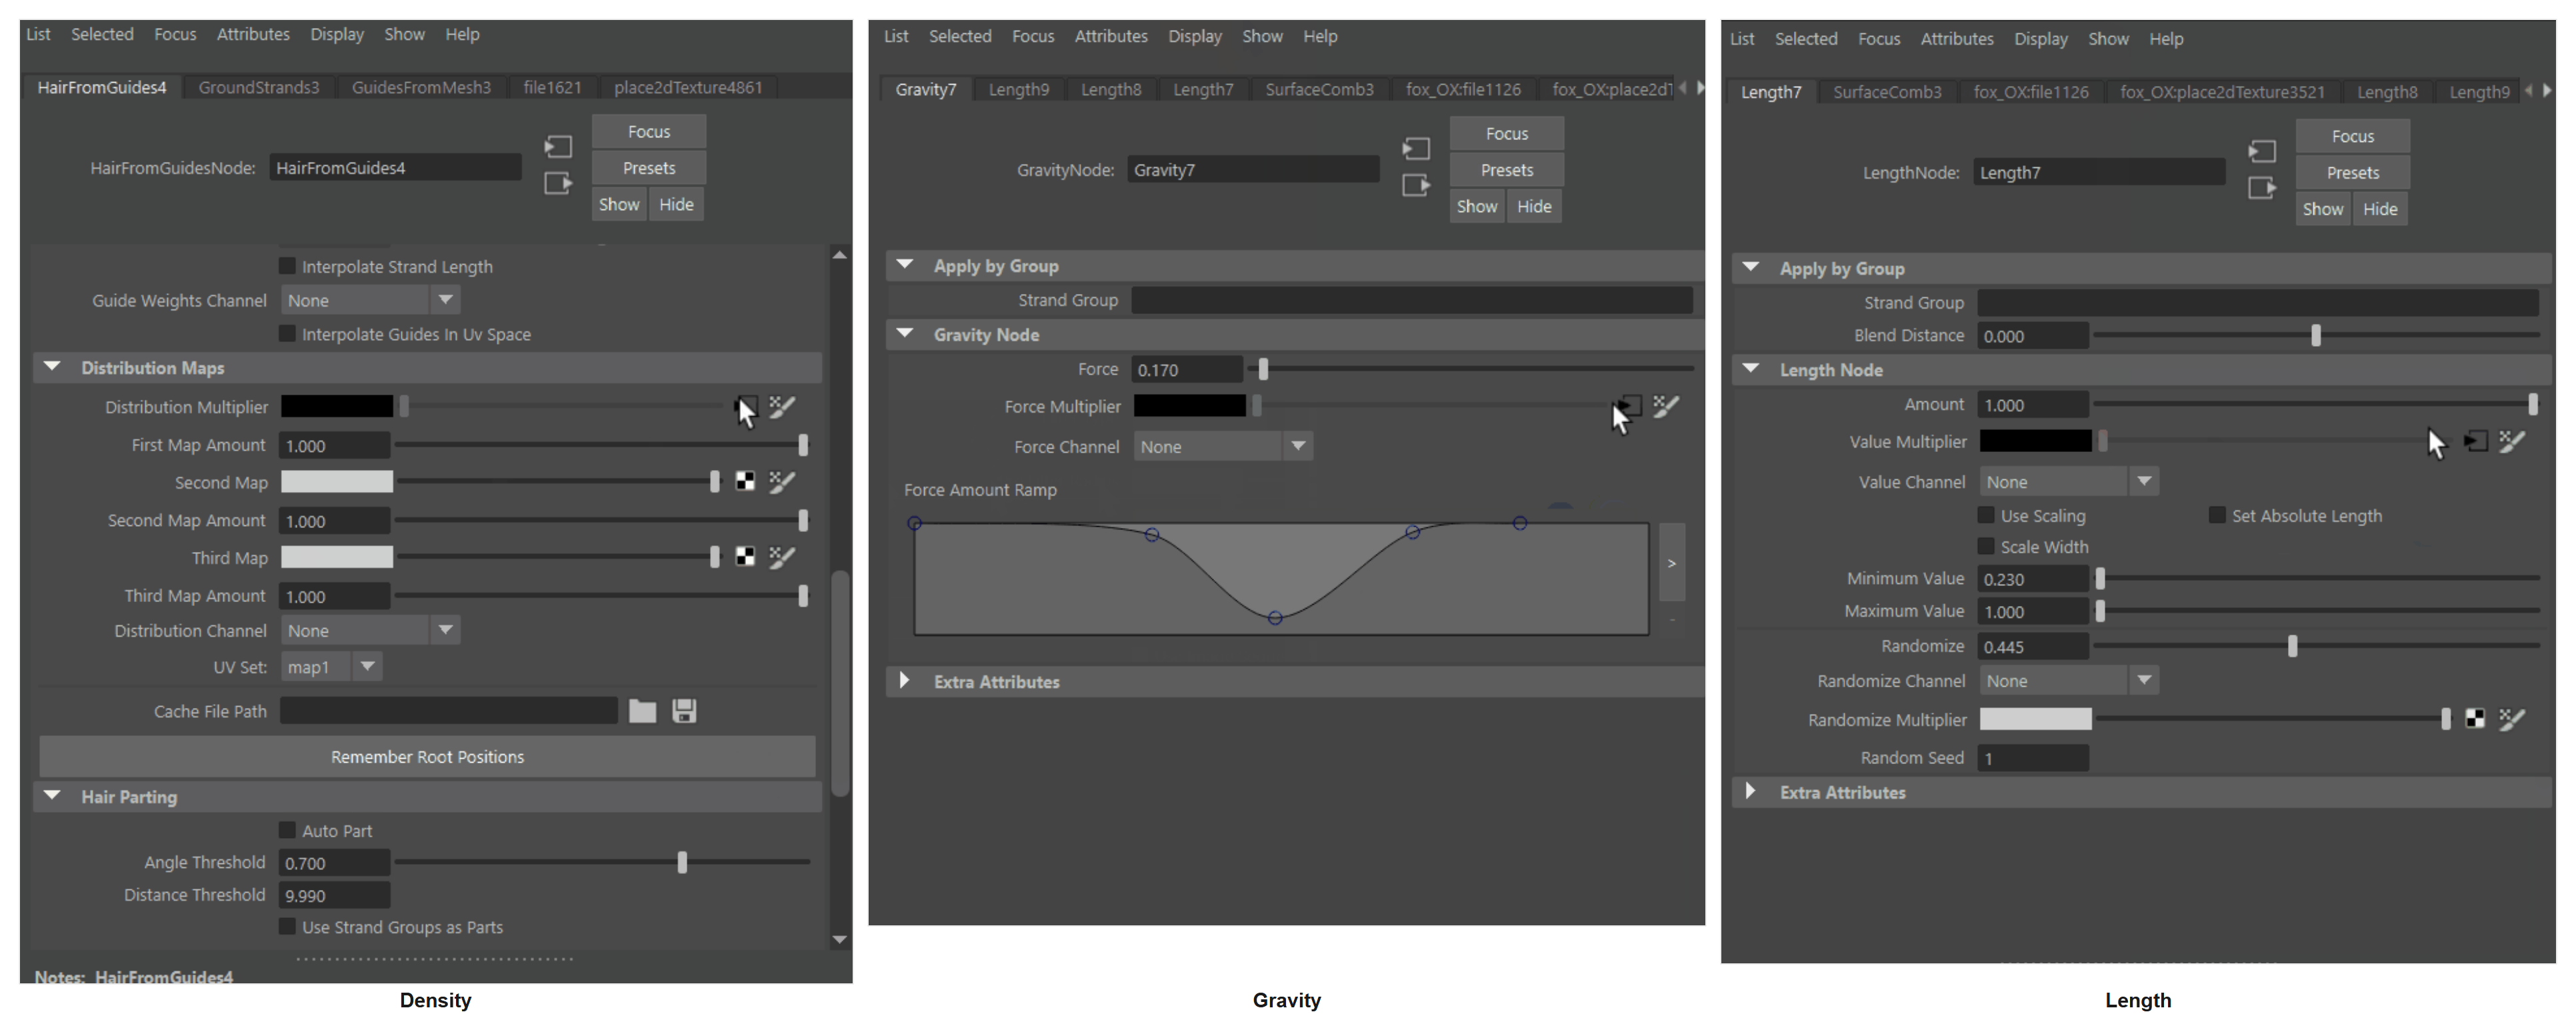
Task: Collapse the Distribution Maps section
Action: tap(52, 368)
